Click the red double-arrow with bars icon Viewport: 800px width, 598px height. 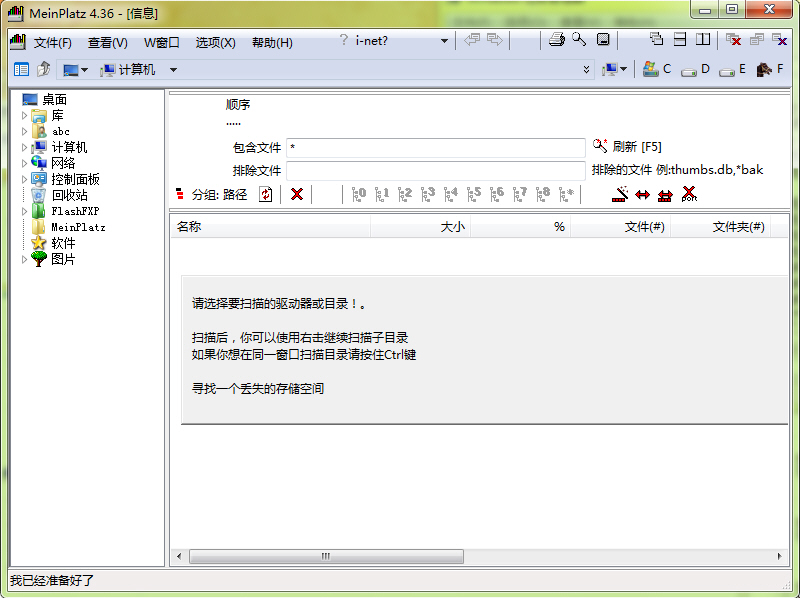pyautogui.click(x=665, y=195)
